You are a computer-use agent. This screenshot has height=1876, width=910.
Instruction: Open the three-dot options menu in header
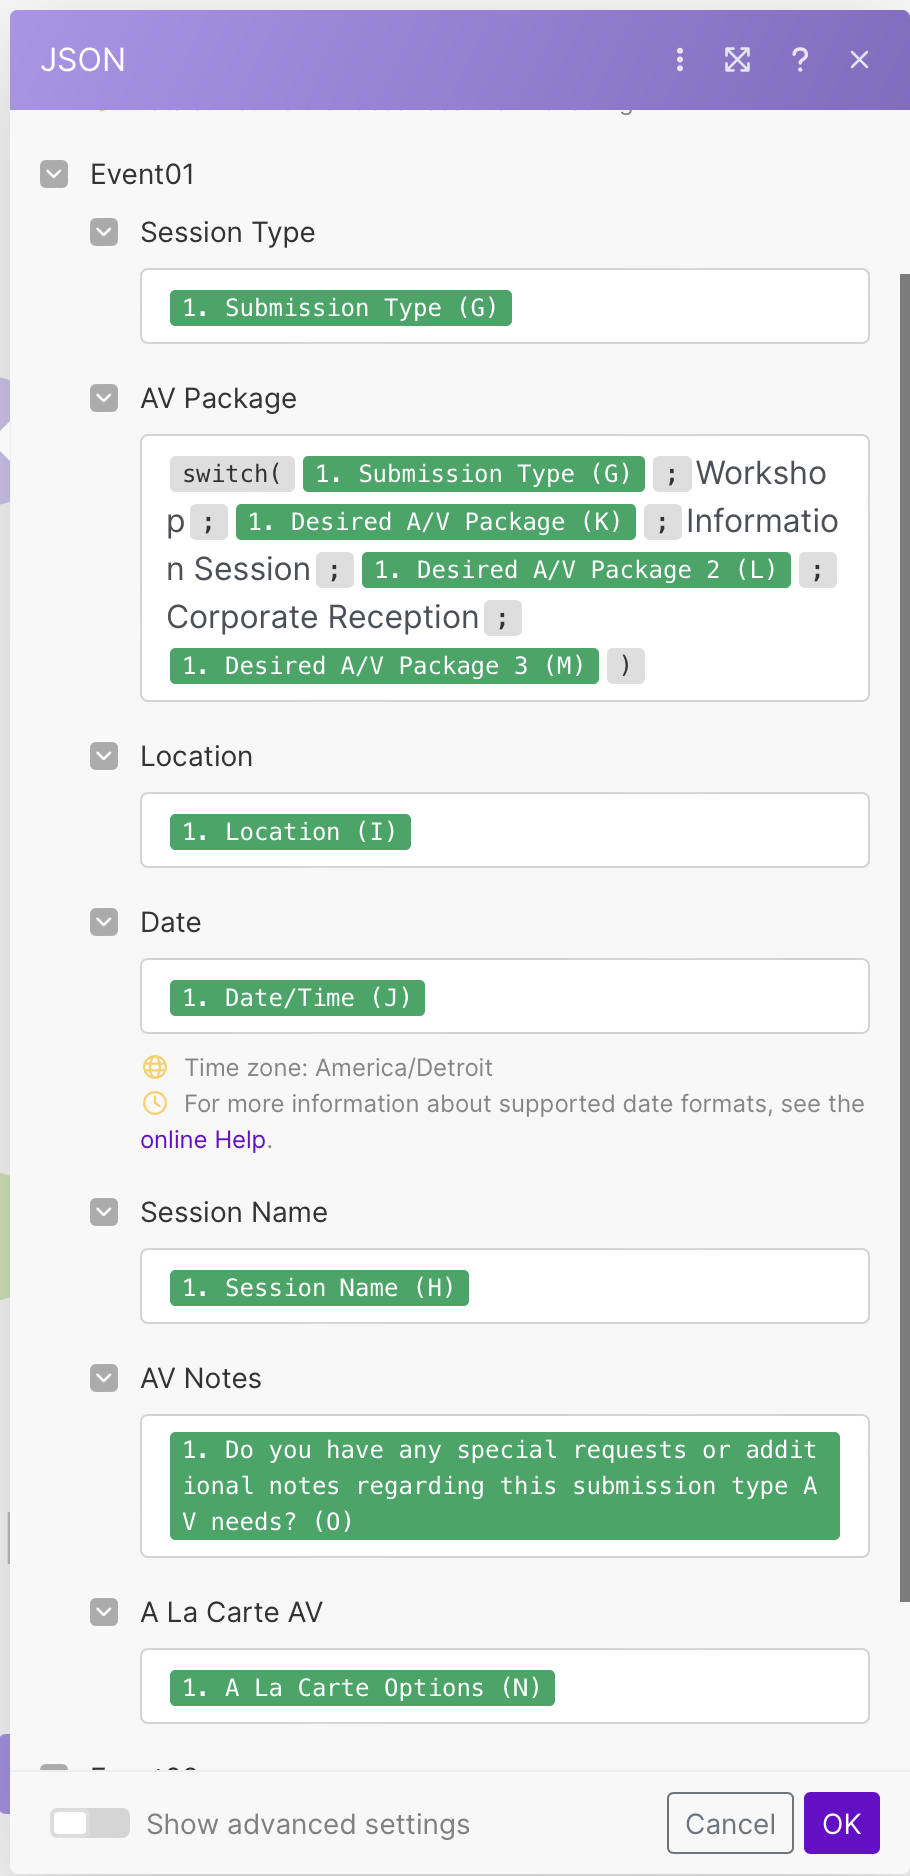click(x=680, y=60)
